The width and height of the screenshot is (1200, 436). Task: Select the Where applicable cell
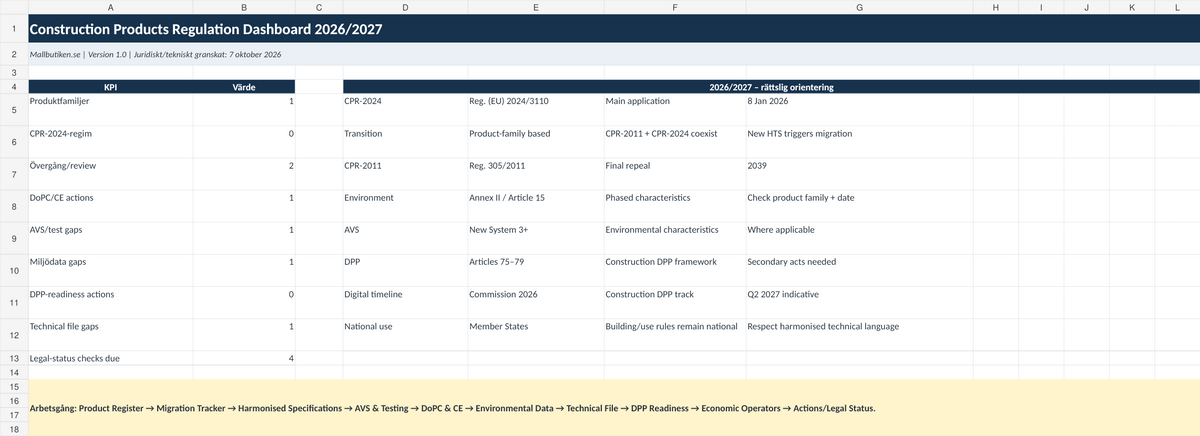pos(858,237)
